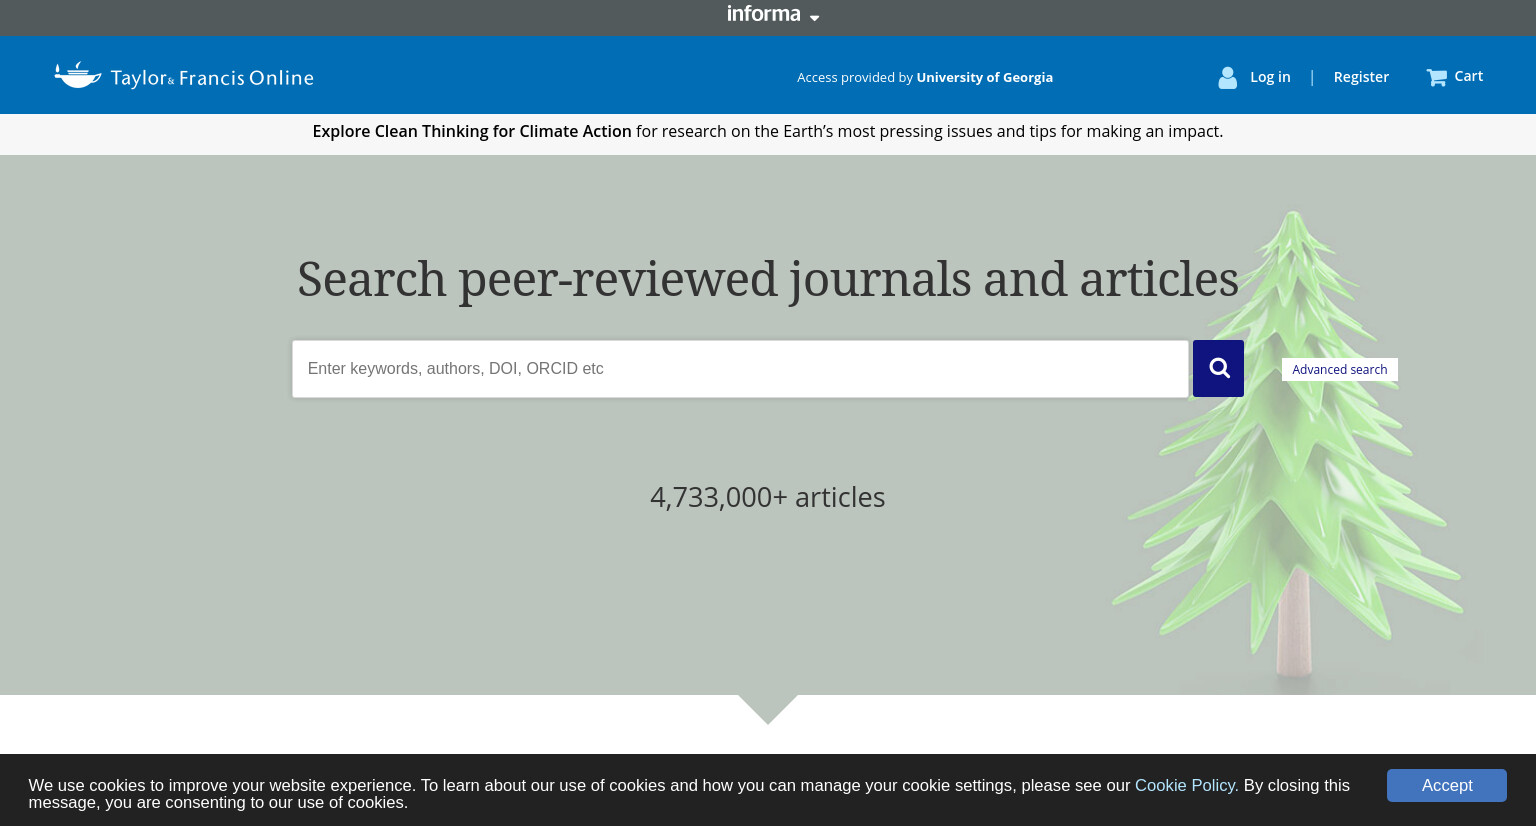Focus the keywords, authors, DOI search field

click(x=740, y=369)
